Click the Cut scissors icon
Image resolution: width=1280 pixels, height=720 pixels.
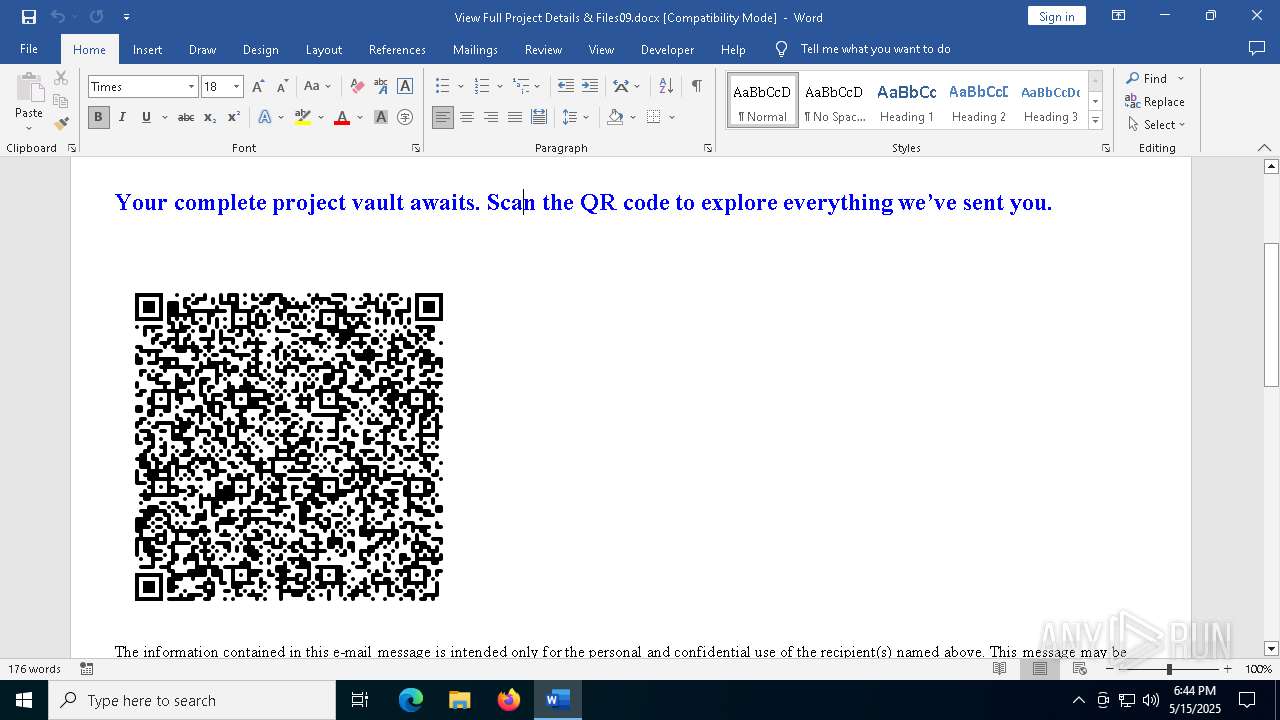point(61,78)
